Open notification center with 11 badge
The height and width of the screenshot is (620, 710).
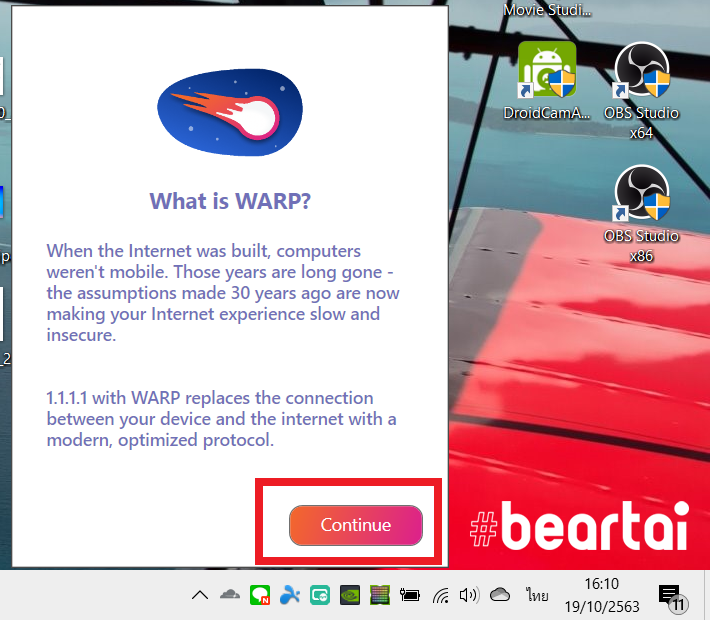click(x=672, y=597)
